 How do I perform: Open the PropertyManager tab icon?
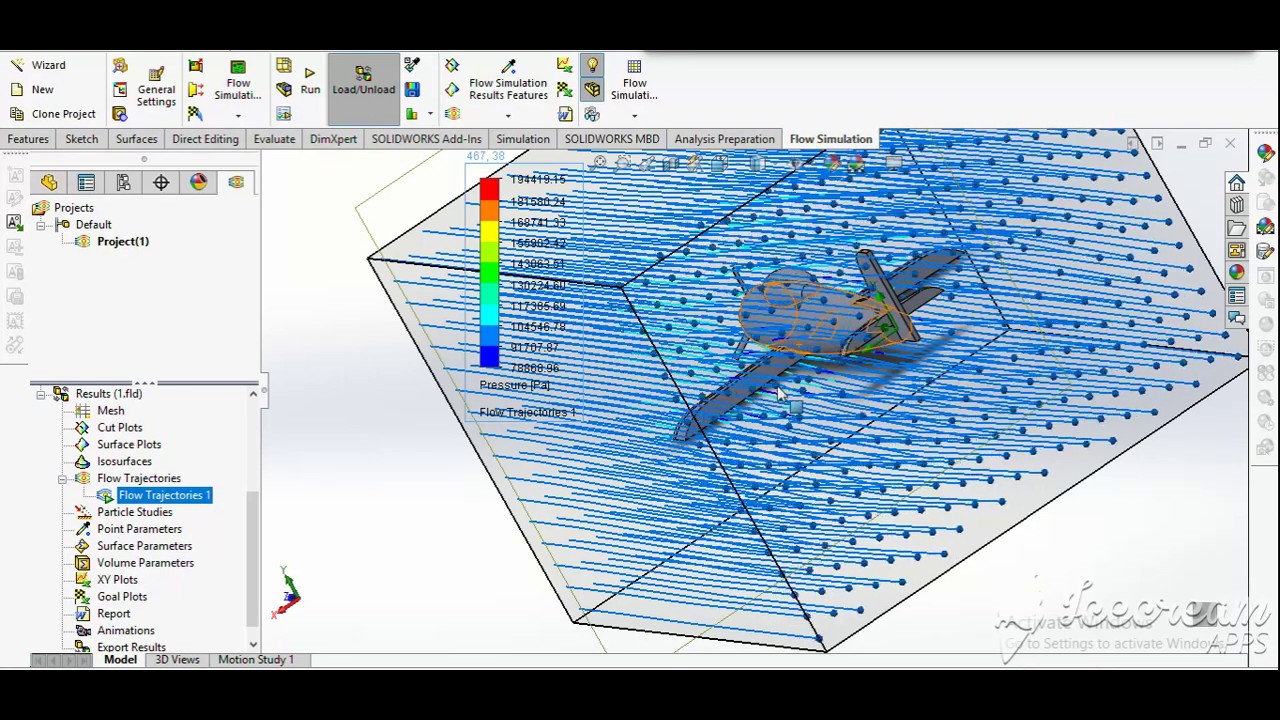coord(86,182)
